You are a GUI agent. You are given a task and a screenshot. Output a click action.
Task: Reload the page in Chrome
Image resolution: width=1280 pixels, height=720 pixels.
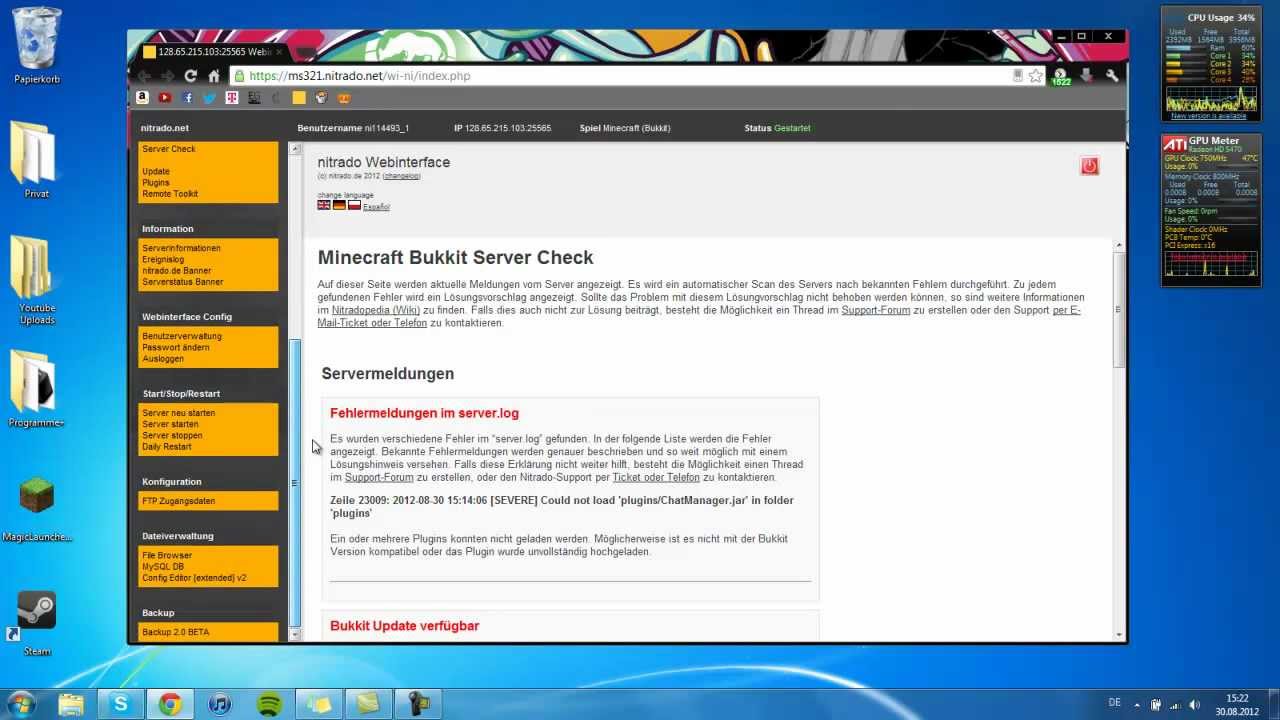click(190, 76)
